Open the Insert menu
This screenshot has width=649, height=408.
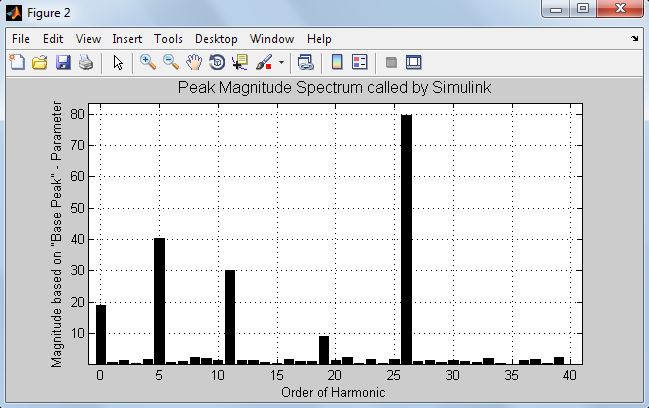pyautogui.click(x=127, y=39)
